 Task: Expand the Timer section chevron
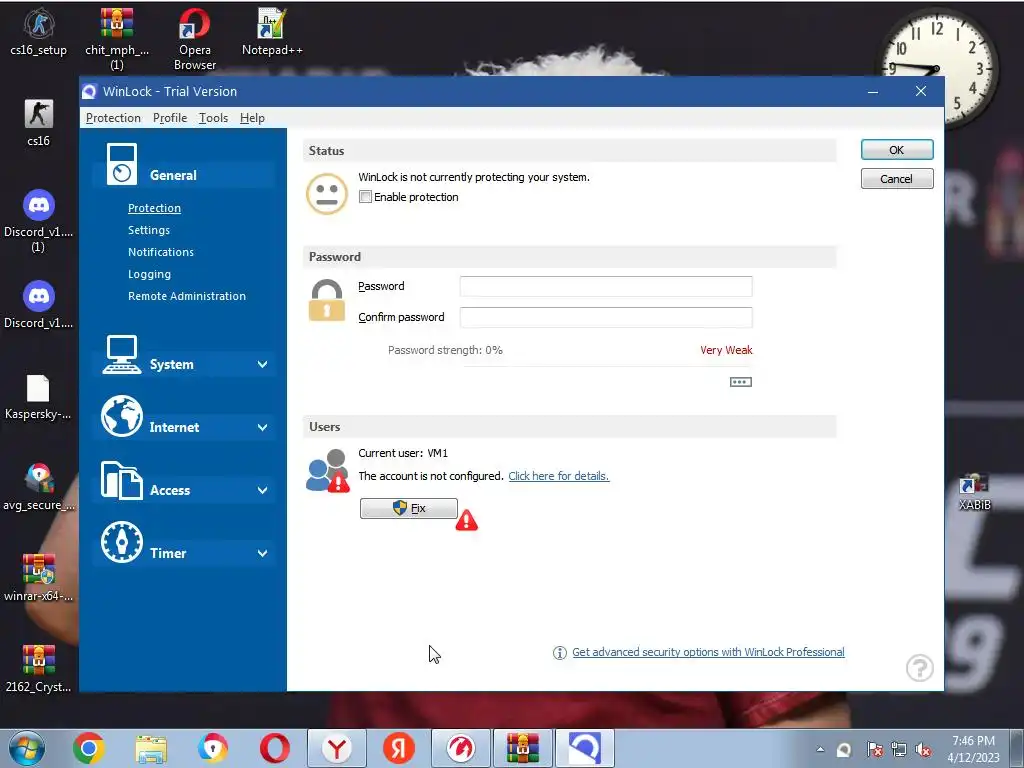(263, 553)
